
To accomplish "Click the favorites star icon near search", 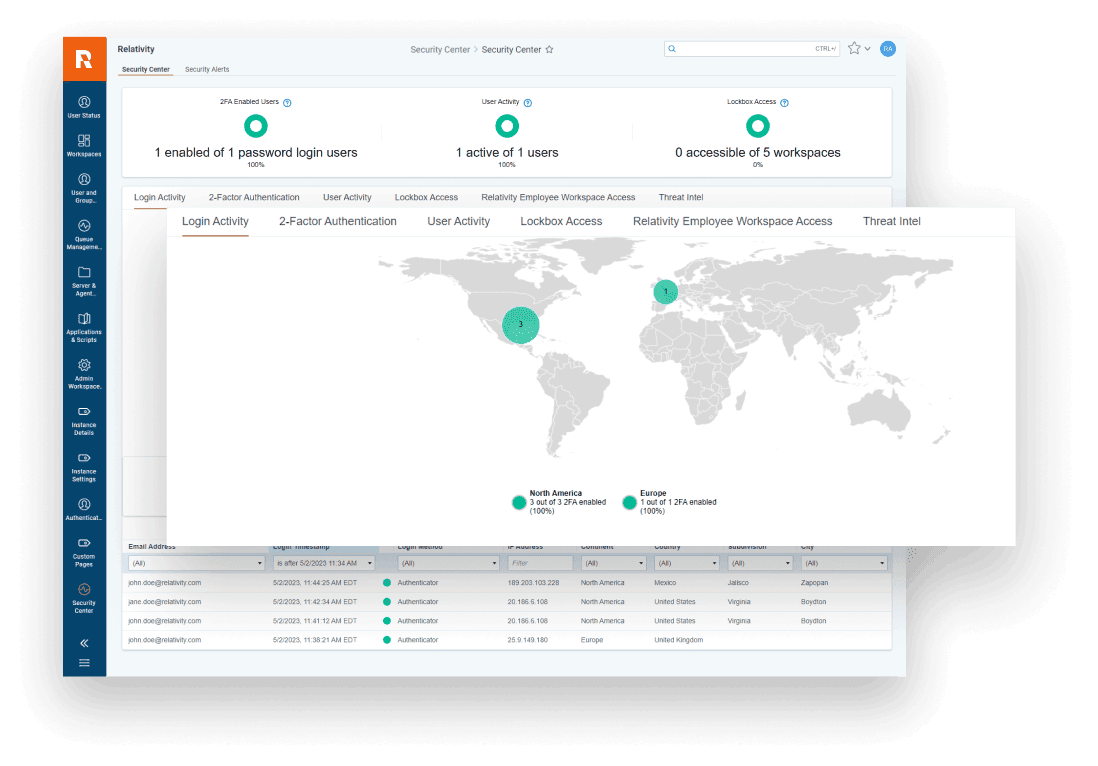I will tap(854, 48).
